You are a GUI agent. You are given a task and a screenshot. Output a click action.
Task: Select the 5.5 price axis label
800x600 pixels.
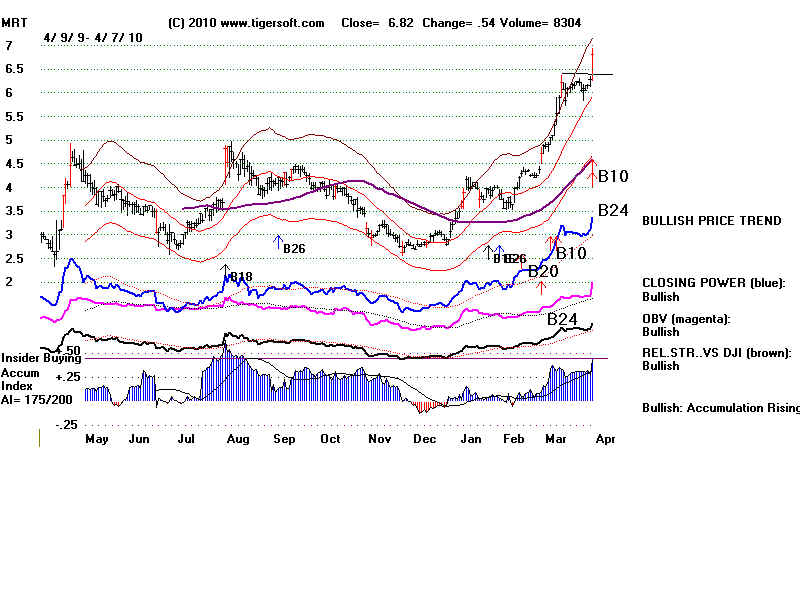(x=14, y=117)
